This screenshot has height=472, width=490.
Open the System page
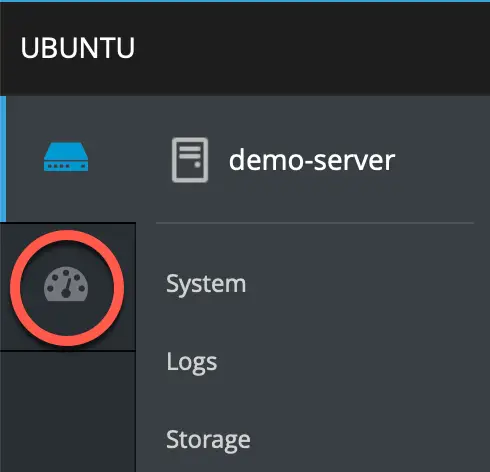[206, 284]
